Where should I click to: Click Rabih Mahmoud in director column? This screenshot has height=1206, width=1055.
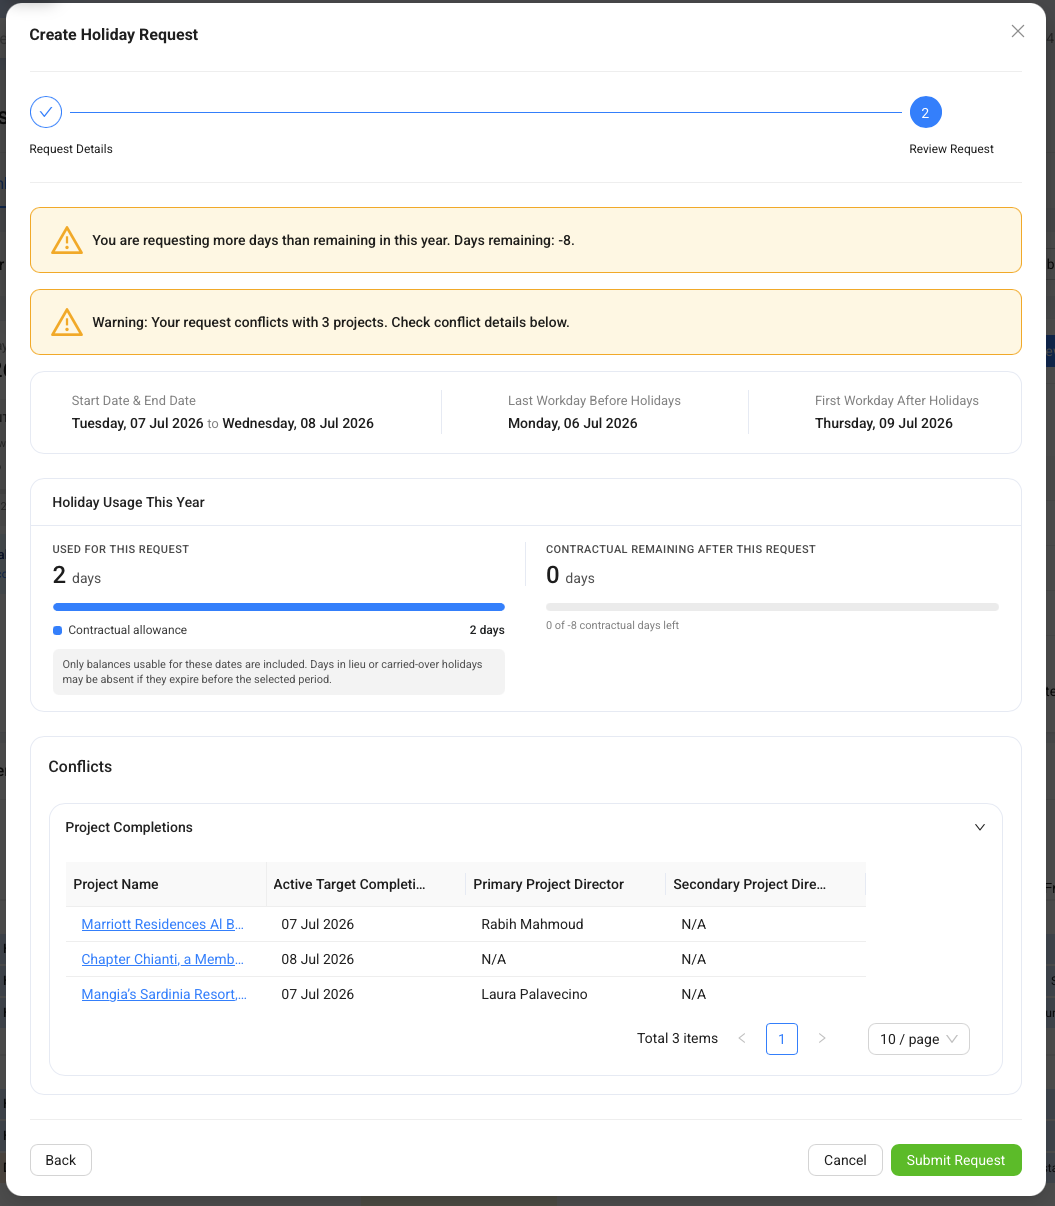click(x=532, y=924)
